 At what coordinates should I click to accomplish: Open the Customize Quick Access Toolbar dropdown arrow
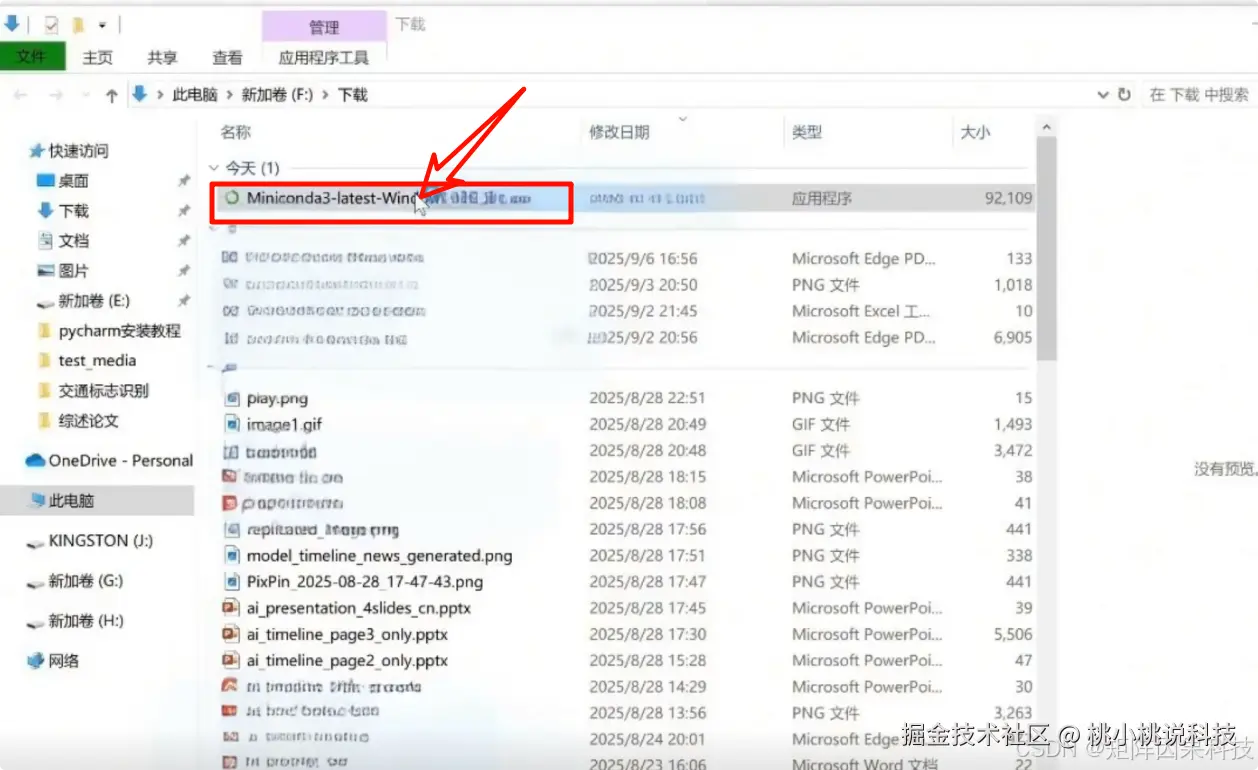click(102, 26)
